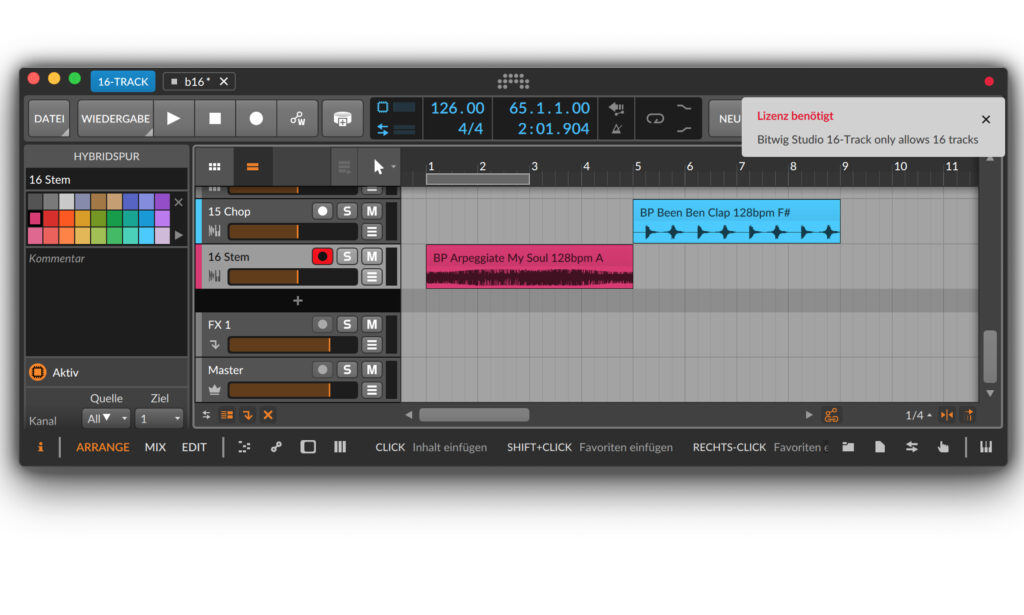The width and height of the screenshot is (1024, 615).
Task: Open the WIEDERGABE menu
Action: pyautogui.click(x=116, y=118)
